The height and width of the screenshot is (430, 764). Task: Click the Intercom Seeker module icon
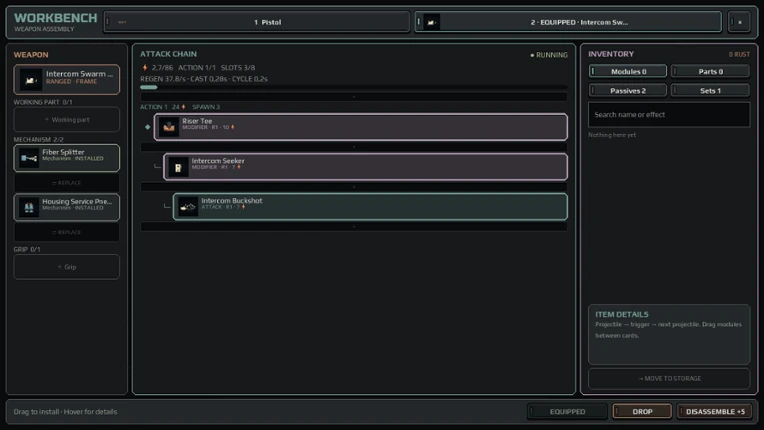(178, 167)
